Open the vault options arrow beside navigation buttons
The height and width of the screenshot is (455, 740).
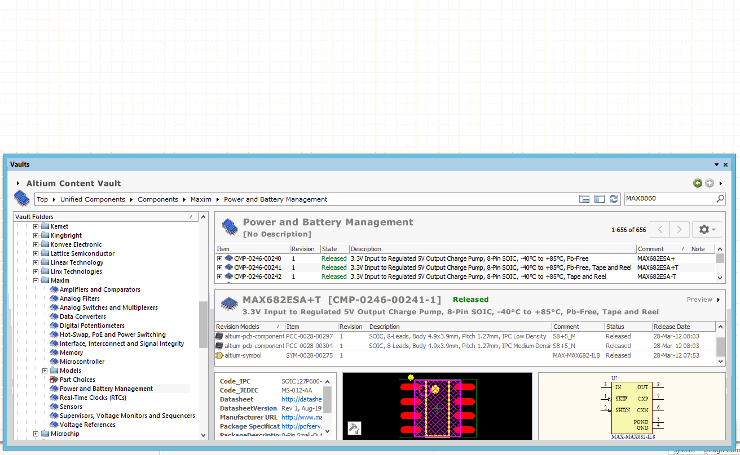pyautogui.click(x=721, y=183)
